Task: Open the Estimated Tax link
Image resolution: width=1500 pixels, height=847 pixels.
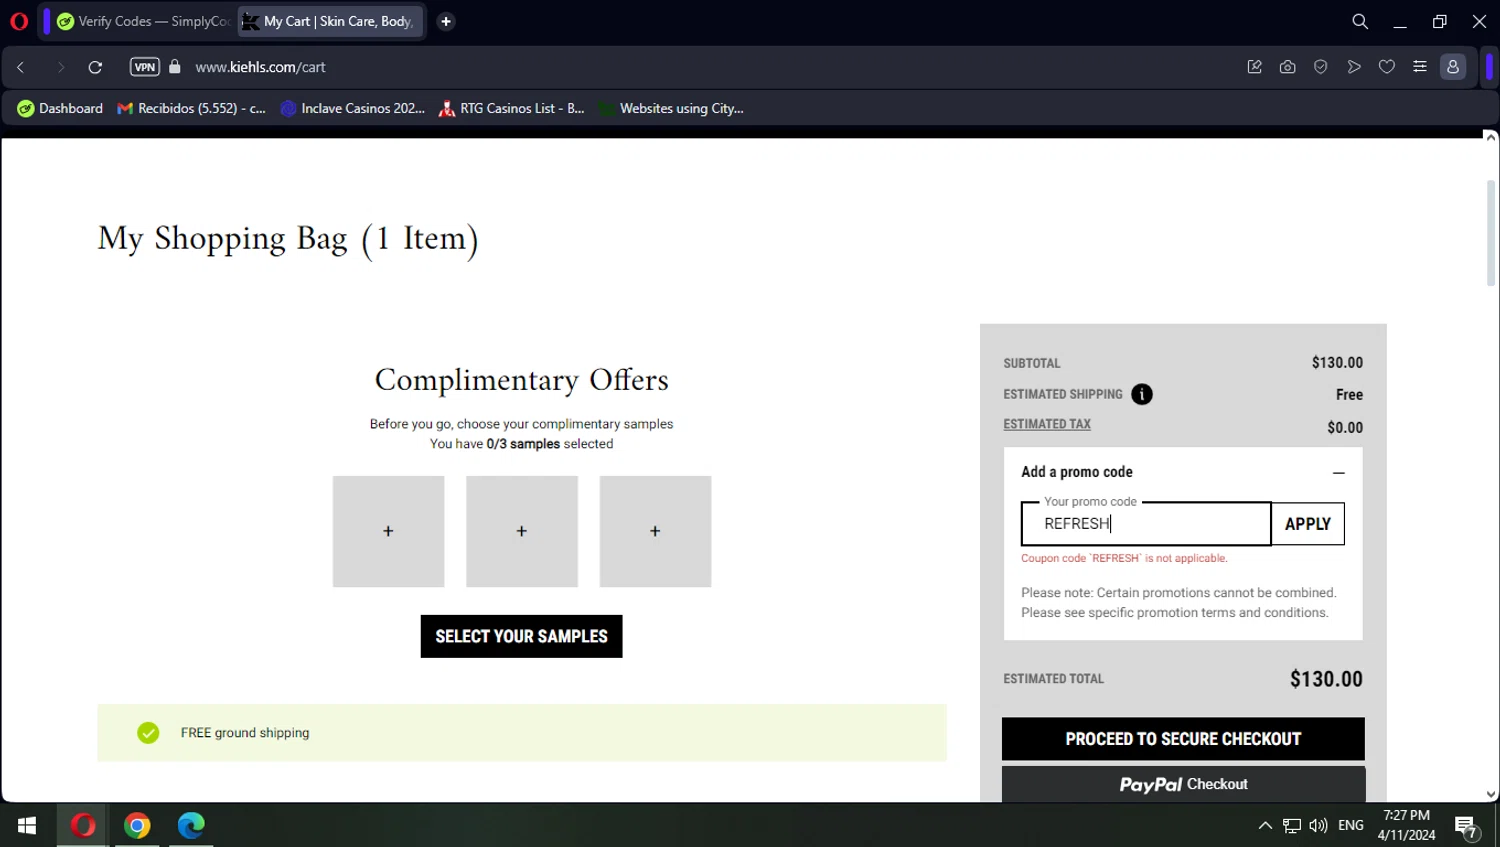Action: 1047,424
